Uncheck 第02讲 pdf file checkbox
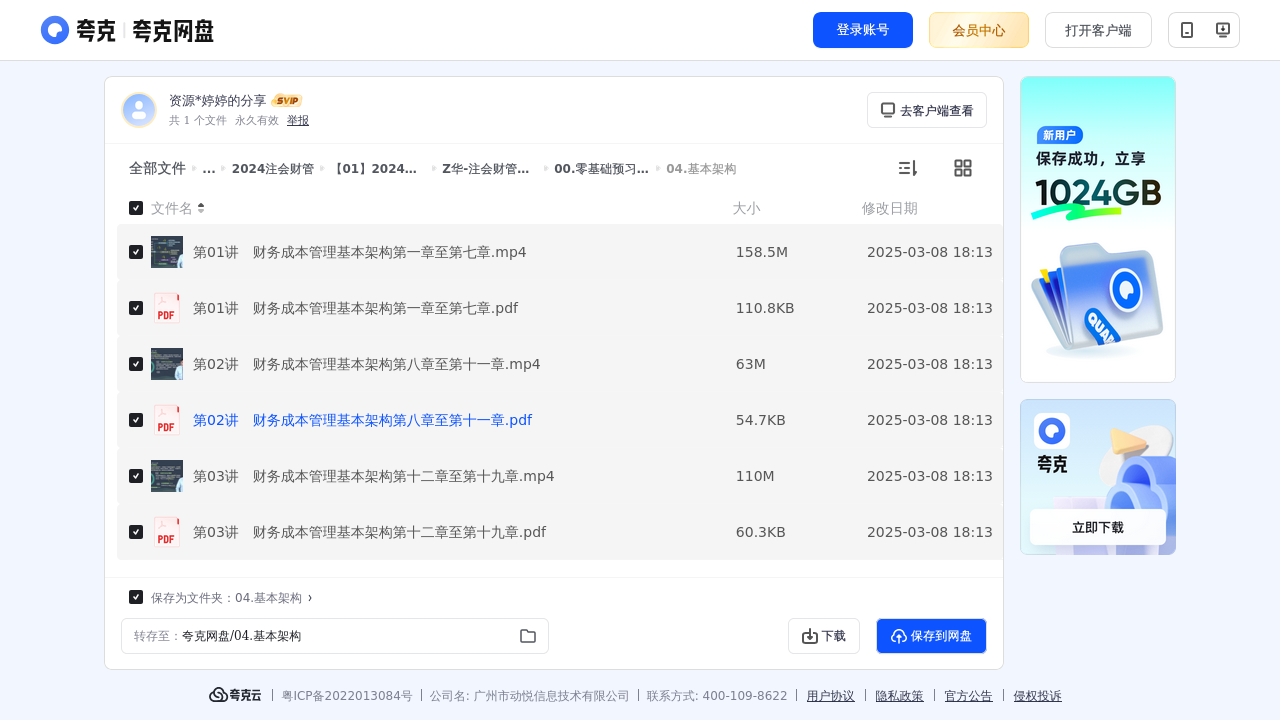Viewport: 1280px width, 720px height. pos(136,420)
